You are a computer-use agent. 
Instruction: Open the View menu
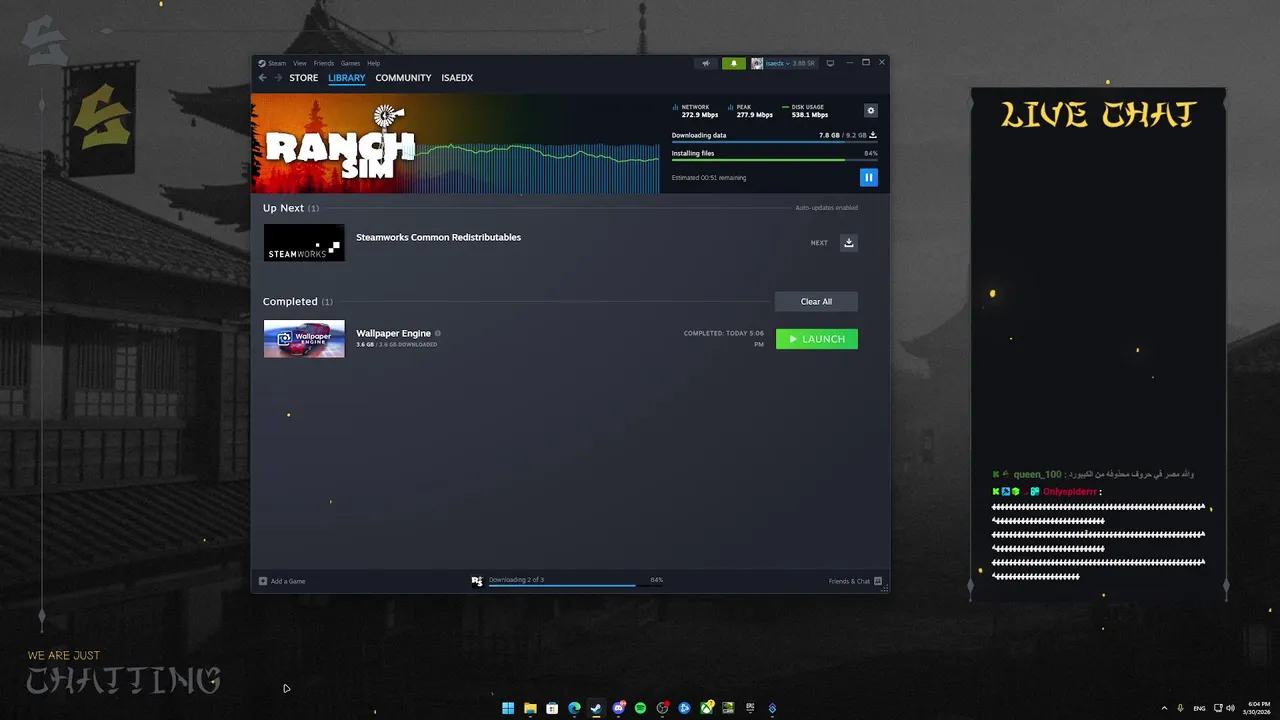(x=300, y=63)
